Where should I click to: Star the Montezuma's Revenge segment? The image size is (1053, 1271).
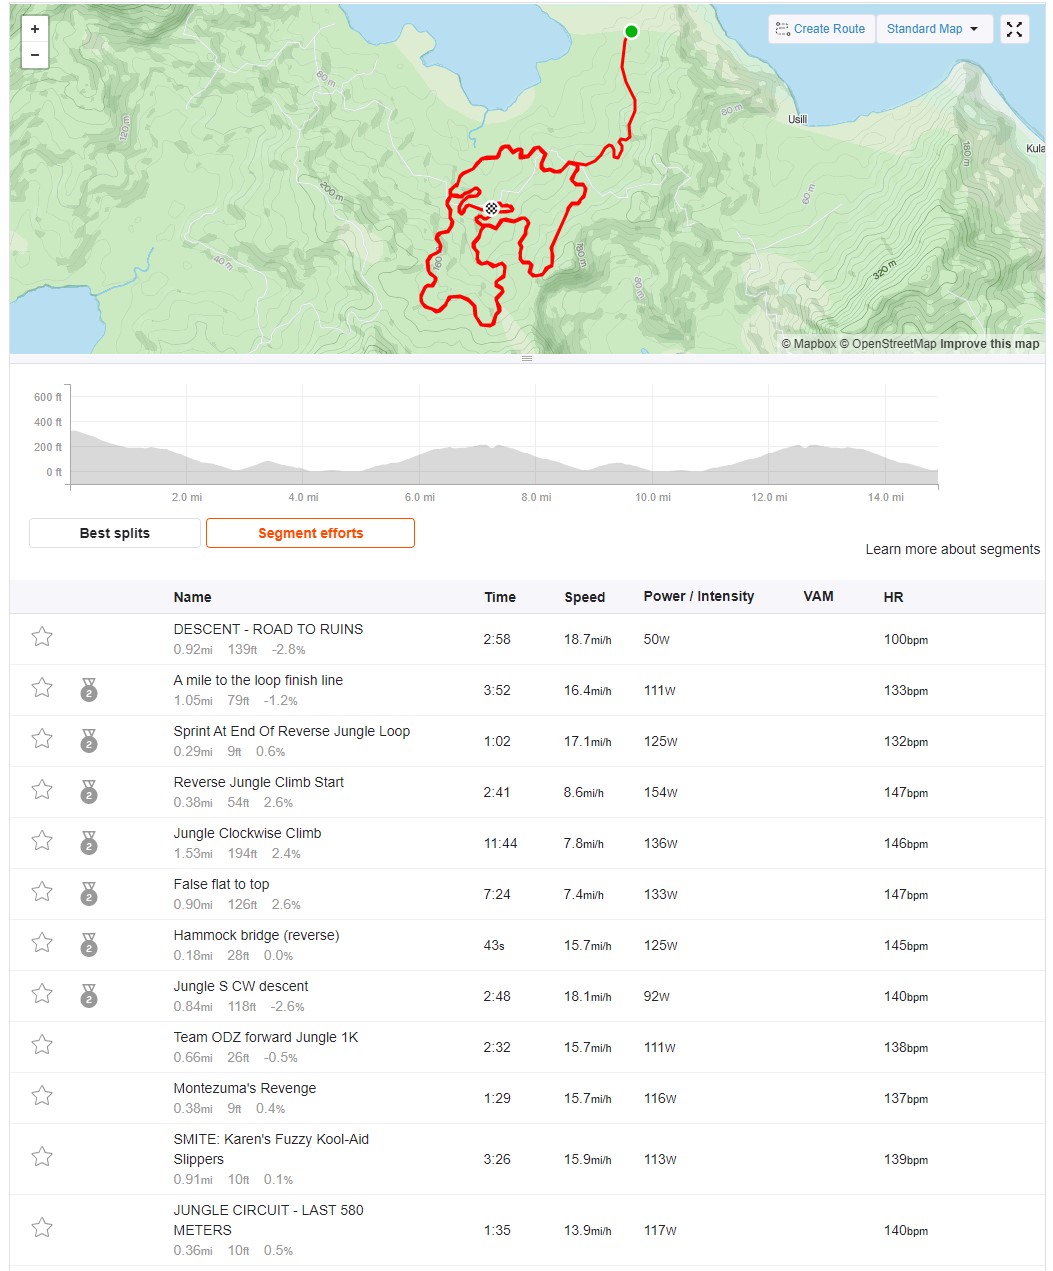42,1096
